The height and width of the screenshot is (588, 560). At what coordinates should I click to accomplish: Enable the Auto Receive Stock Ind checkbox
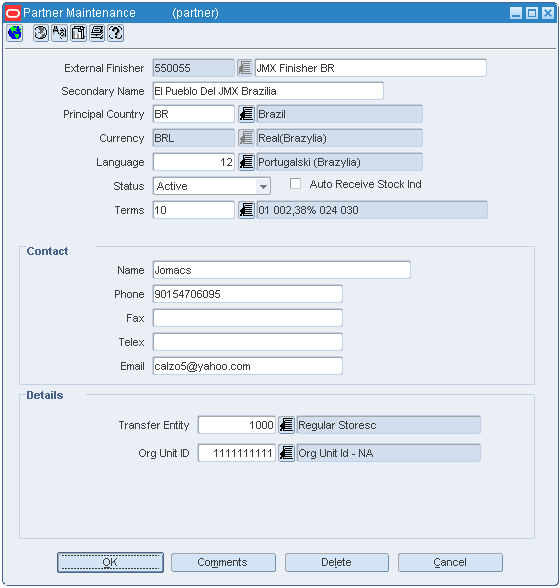(296, 184)
